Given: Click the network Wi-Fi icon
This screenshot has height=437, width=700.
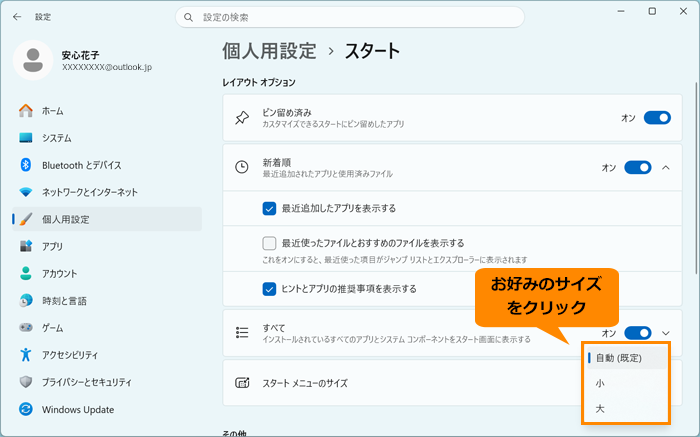Looking at the screenshot, I should (x=26, y=192).
